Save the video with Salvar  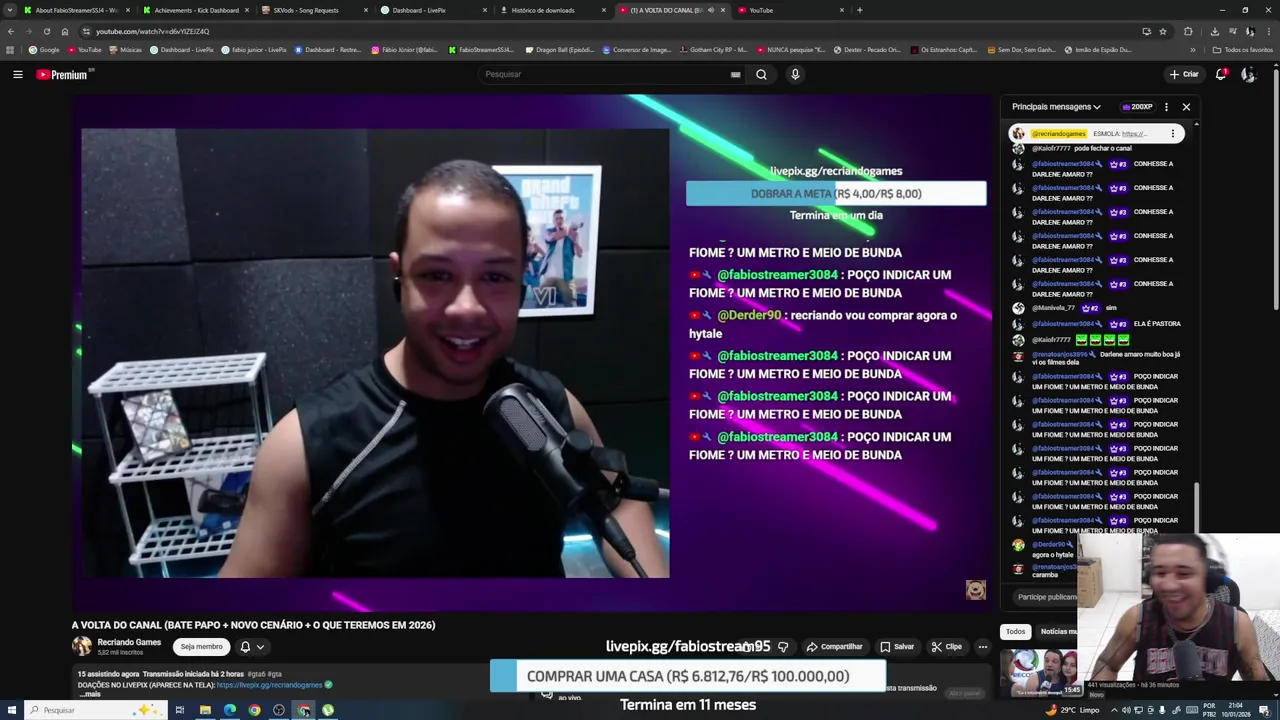[x=897, y=647]
